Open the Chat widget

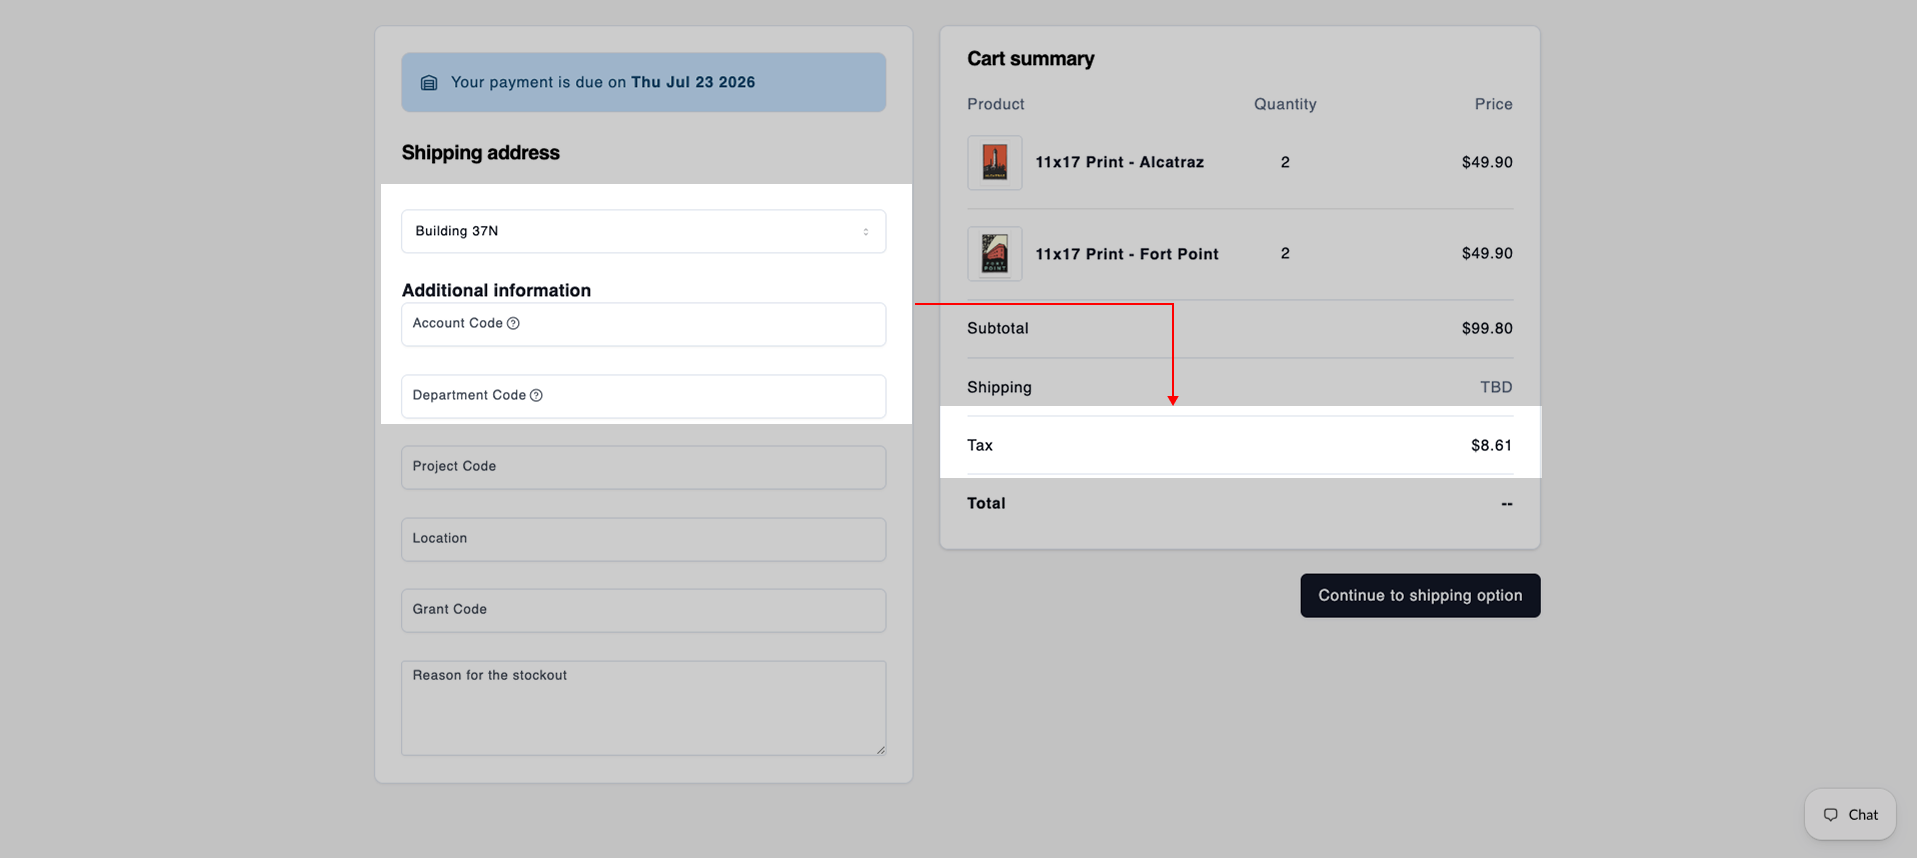coord(1850,814)
